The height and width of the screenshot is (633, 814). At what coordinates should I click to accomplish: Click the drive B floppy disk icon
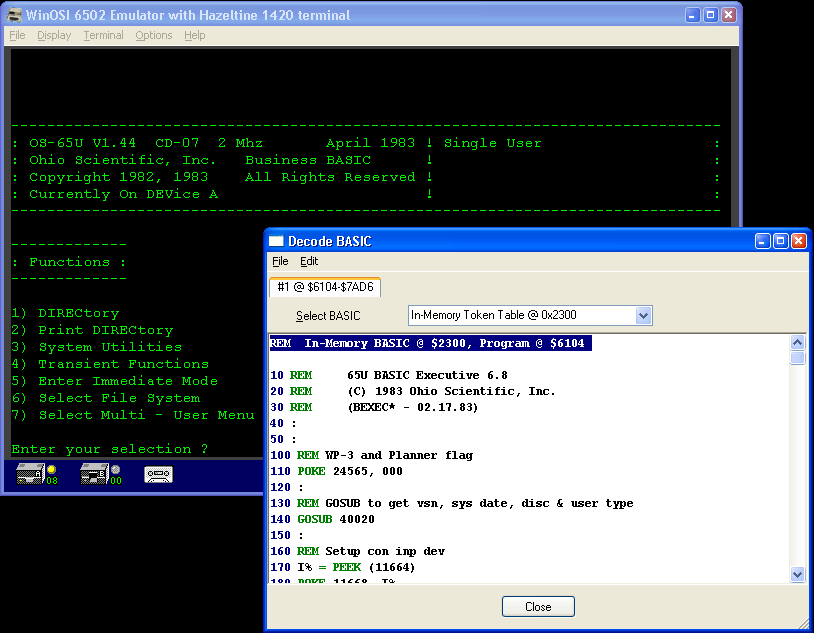(x=94, y=474)
